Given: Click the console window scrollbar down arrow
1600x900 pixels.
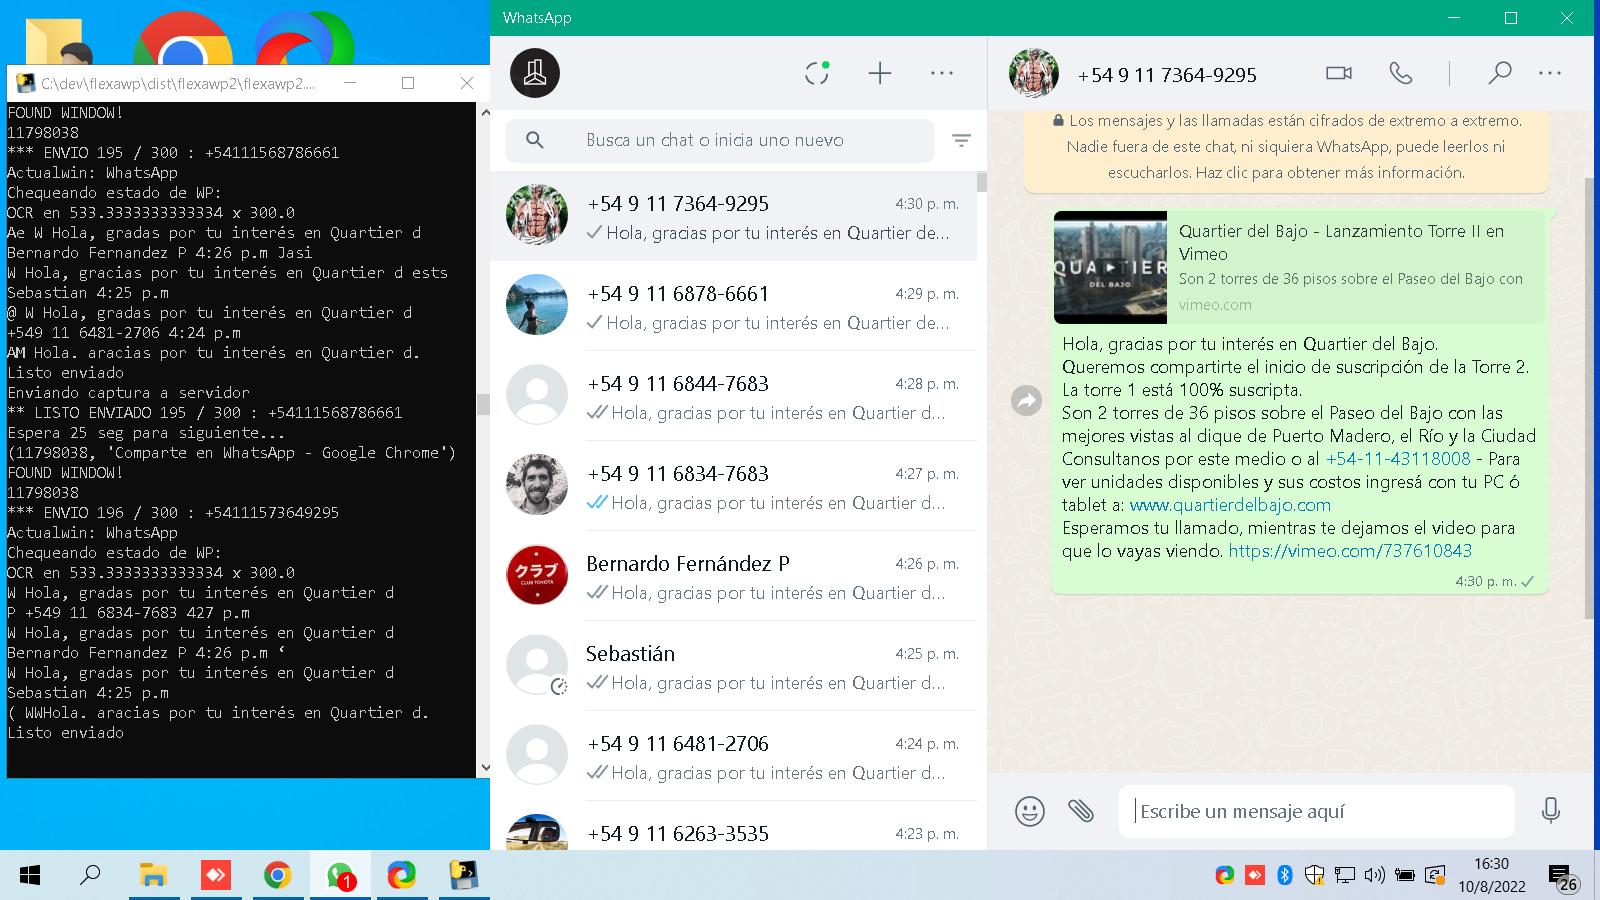Looking at the screenshot, I should (485, 768).
